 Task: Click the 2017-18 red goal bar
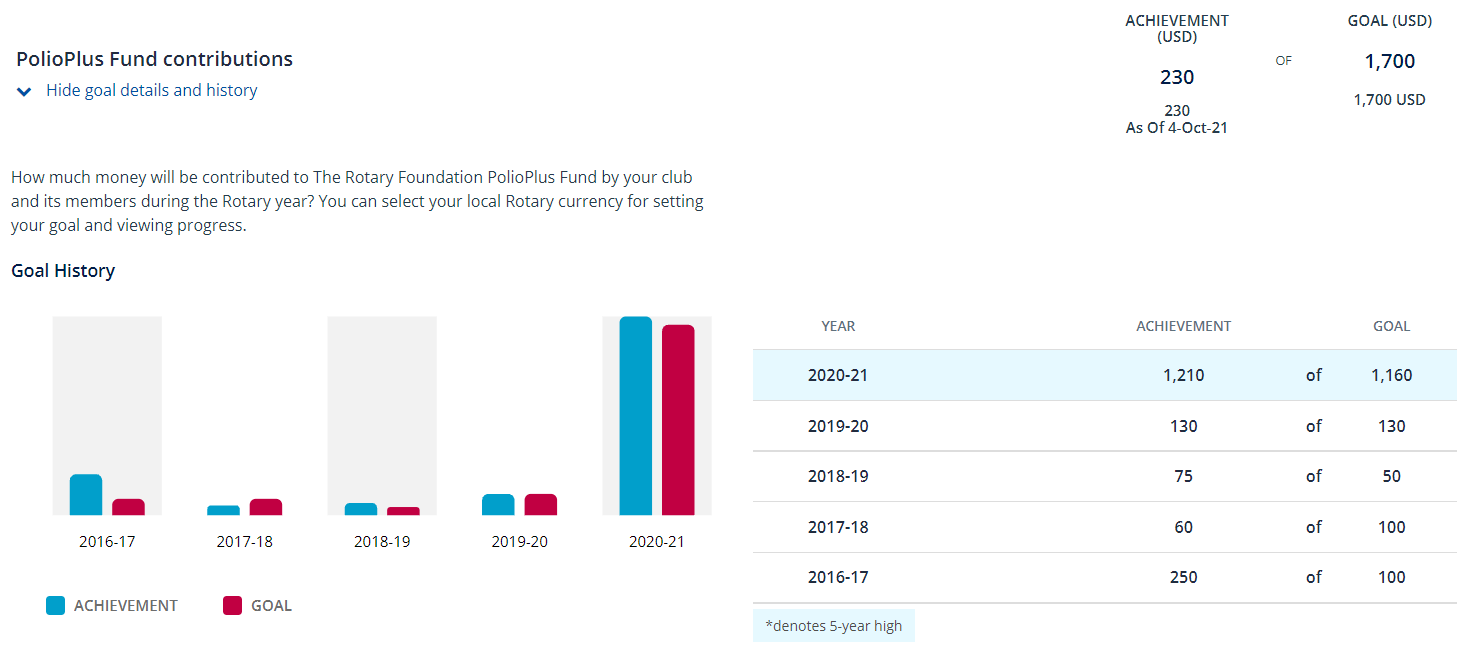[x=266, y=507]
